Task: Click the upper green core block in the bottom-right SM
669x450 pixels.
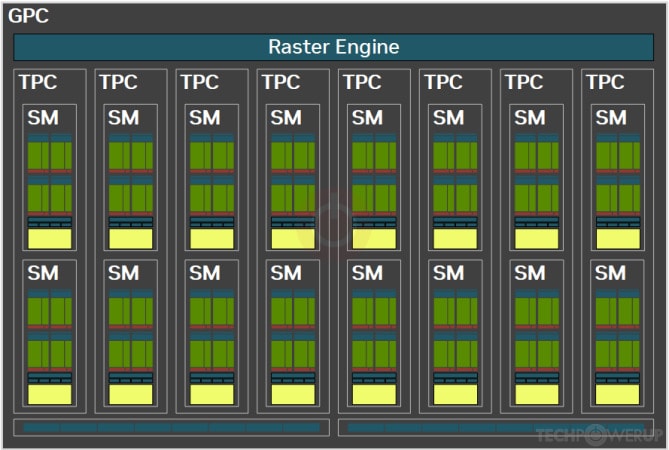Action: [617, 310]
